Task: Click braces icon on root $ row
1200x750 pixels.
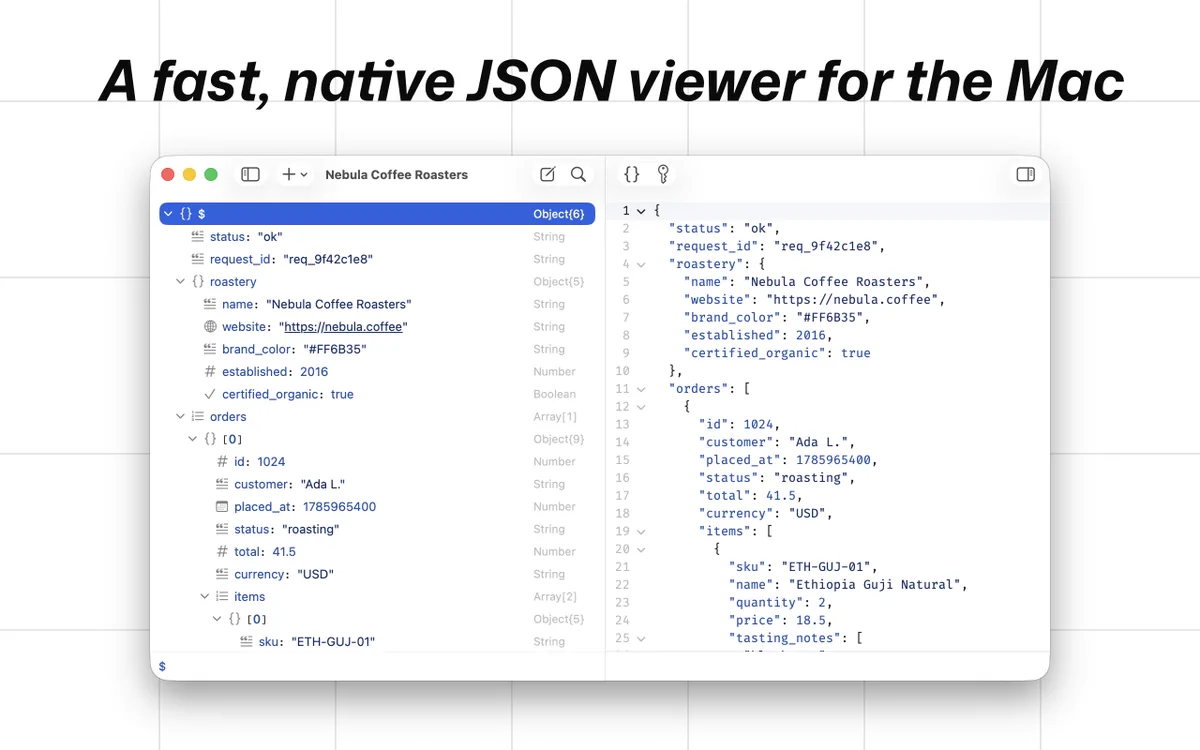Action: tap(186, 214)
